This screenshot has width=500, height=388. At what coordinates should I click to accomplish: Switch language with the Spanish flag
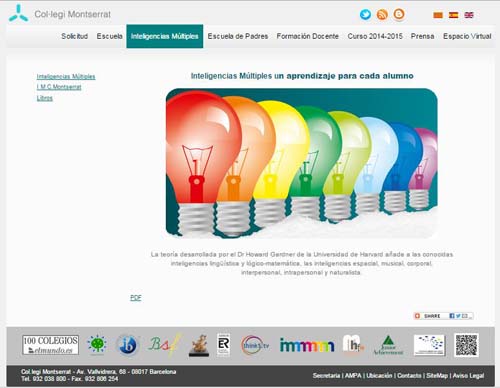point(453,15)
